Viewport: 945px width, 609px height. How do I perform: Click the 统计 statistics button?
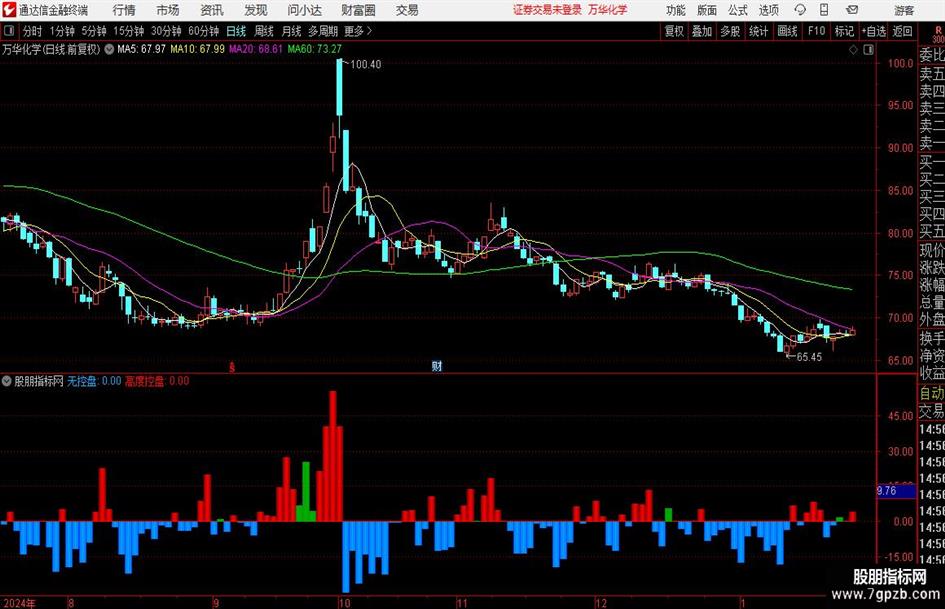click(x=759, y=31)
